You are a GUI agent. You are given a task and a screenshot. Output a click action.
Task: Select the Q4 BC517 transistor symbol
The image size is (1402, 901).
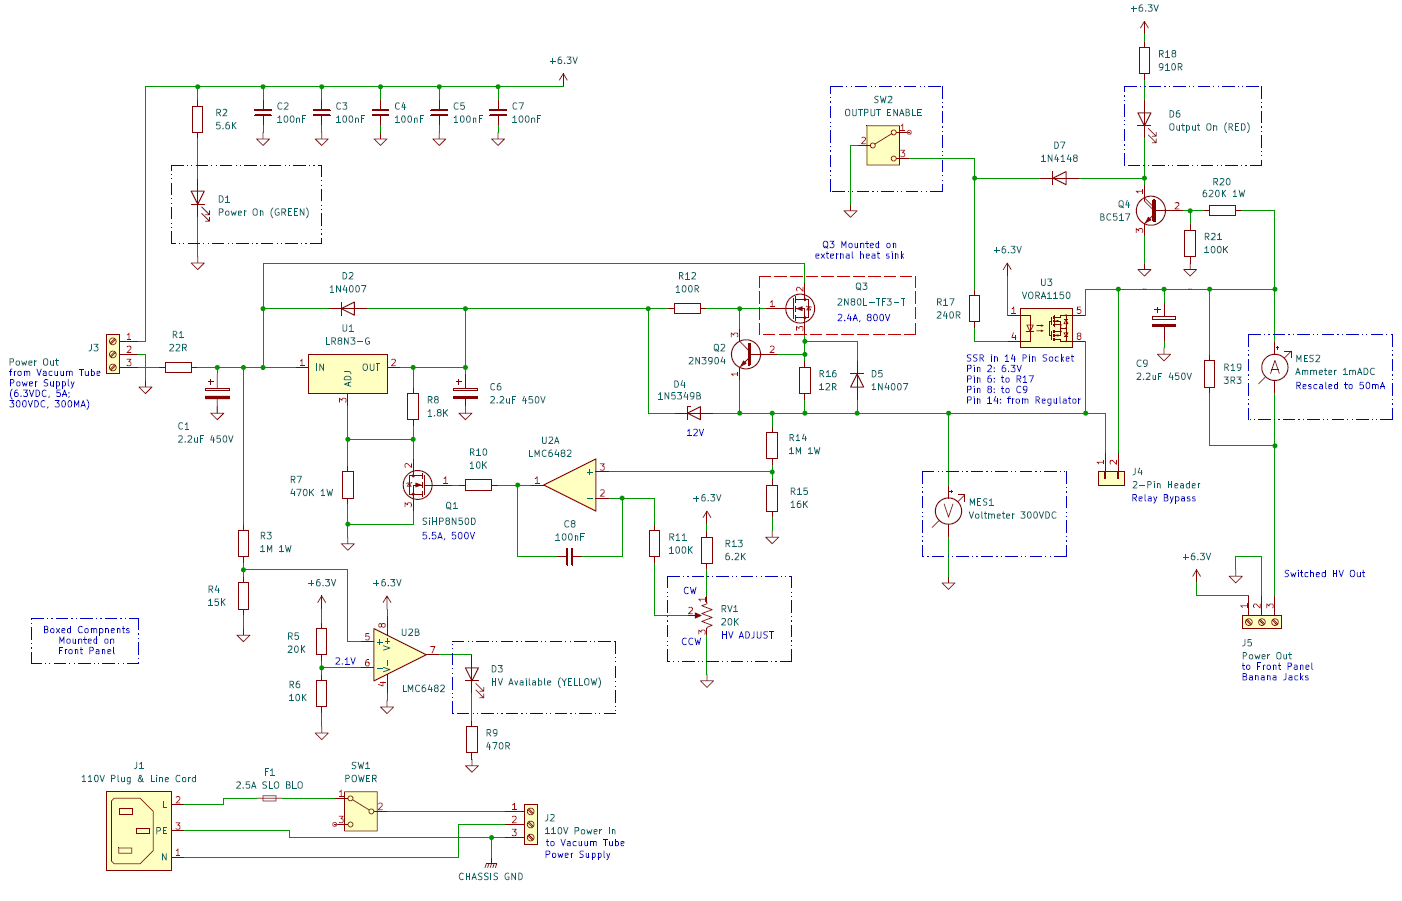pyautogui.click(x=1153, y=213)
